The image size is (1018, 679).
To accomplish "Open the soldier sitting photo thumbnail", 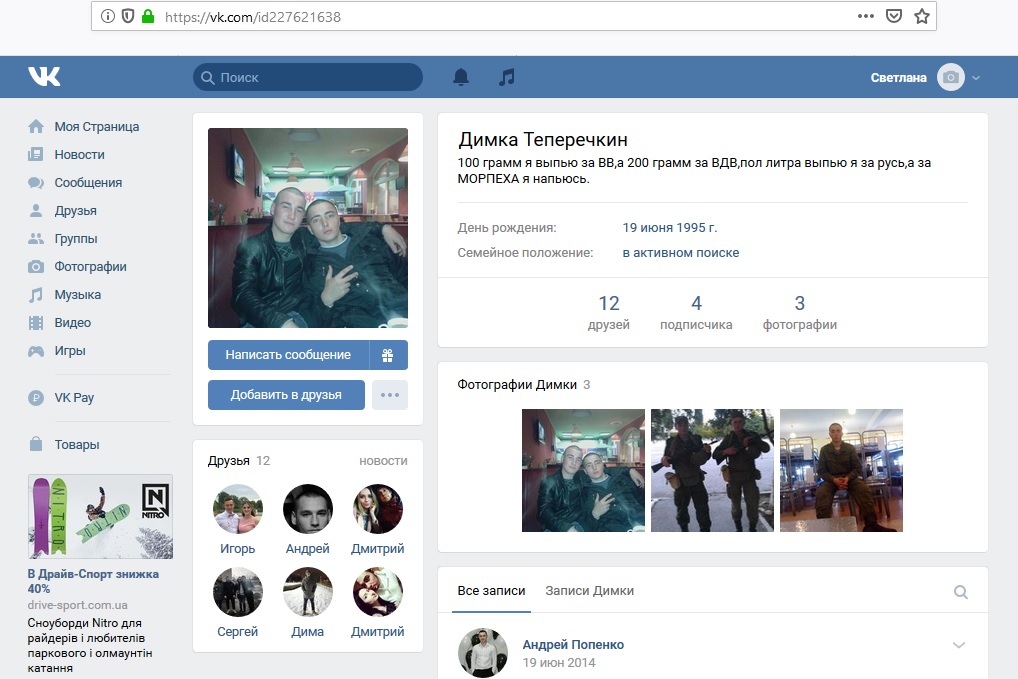I will point(841,470).
